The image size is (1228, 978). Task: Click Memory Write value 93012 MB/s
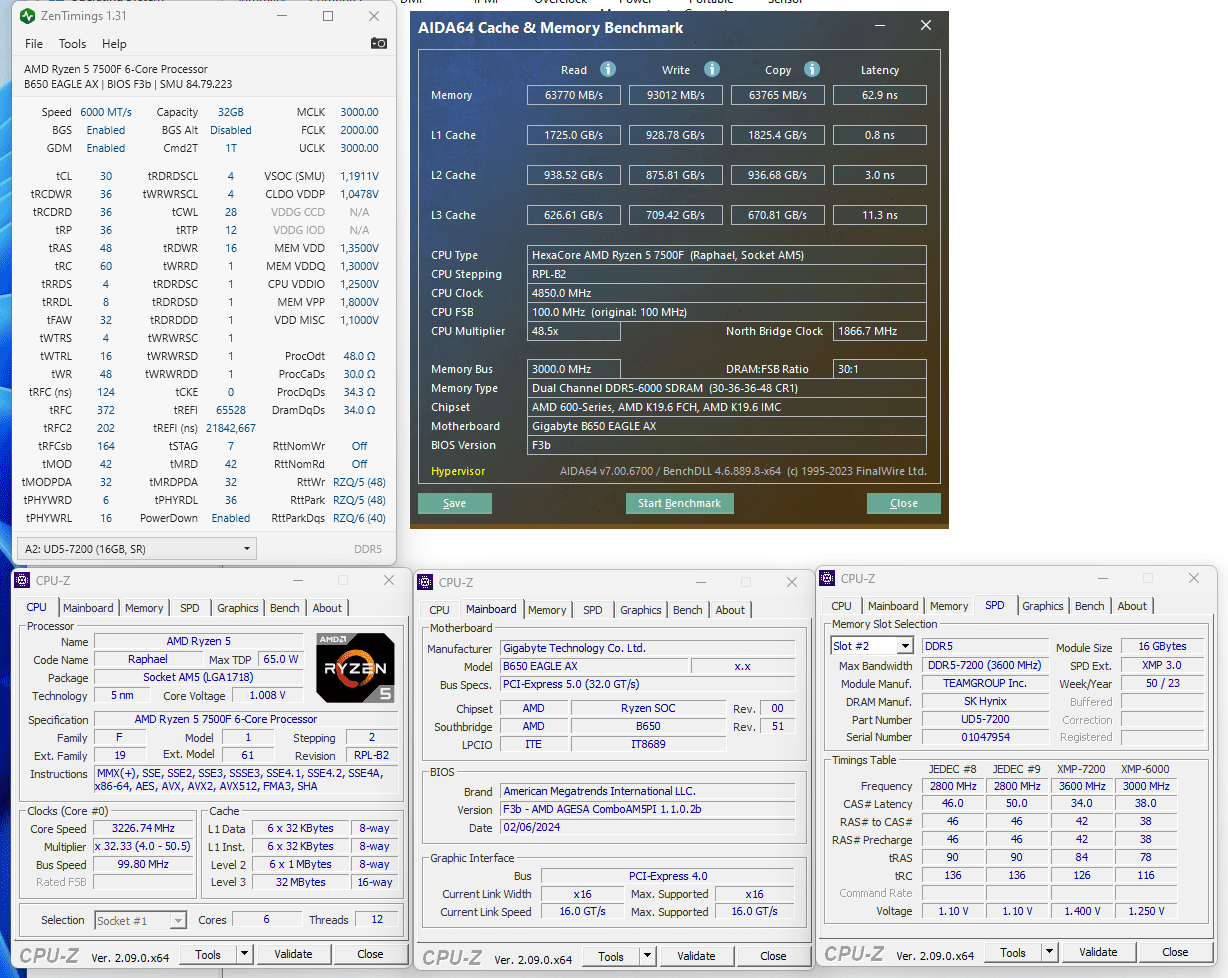coord(676,95)
